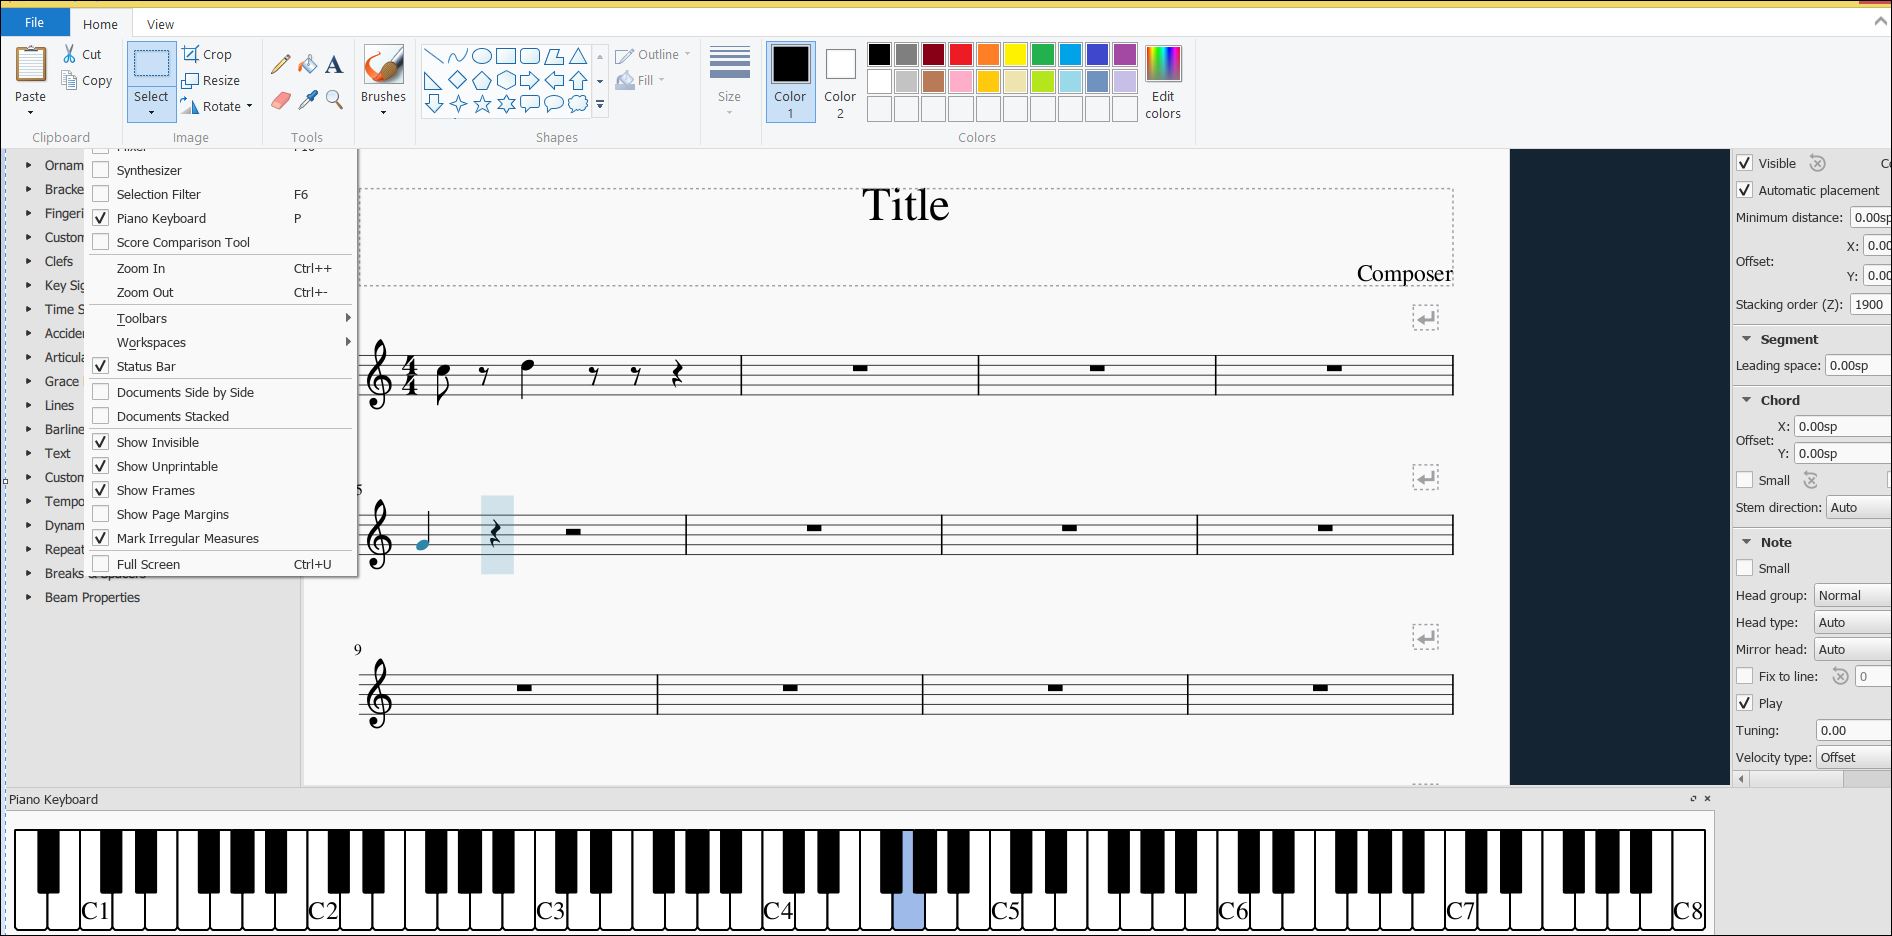
Task: Select the Magnifier tool
Action: click(x=334, y=100)
